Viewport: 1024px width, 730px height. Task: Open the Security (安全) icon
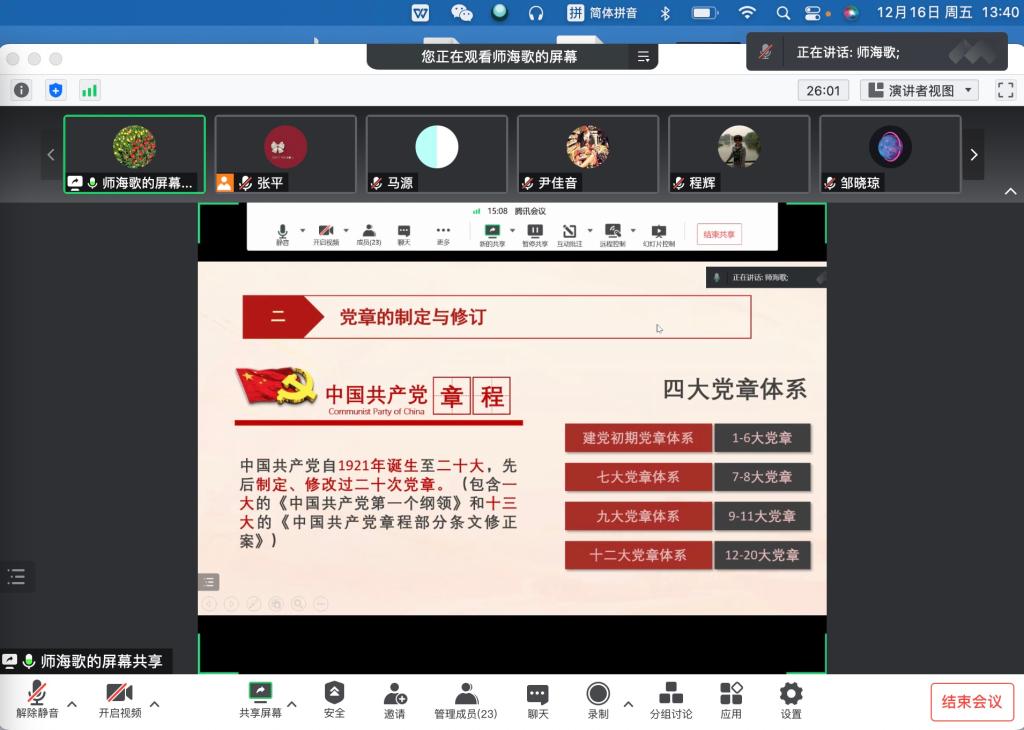pos(334,699)
